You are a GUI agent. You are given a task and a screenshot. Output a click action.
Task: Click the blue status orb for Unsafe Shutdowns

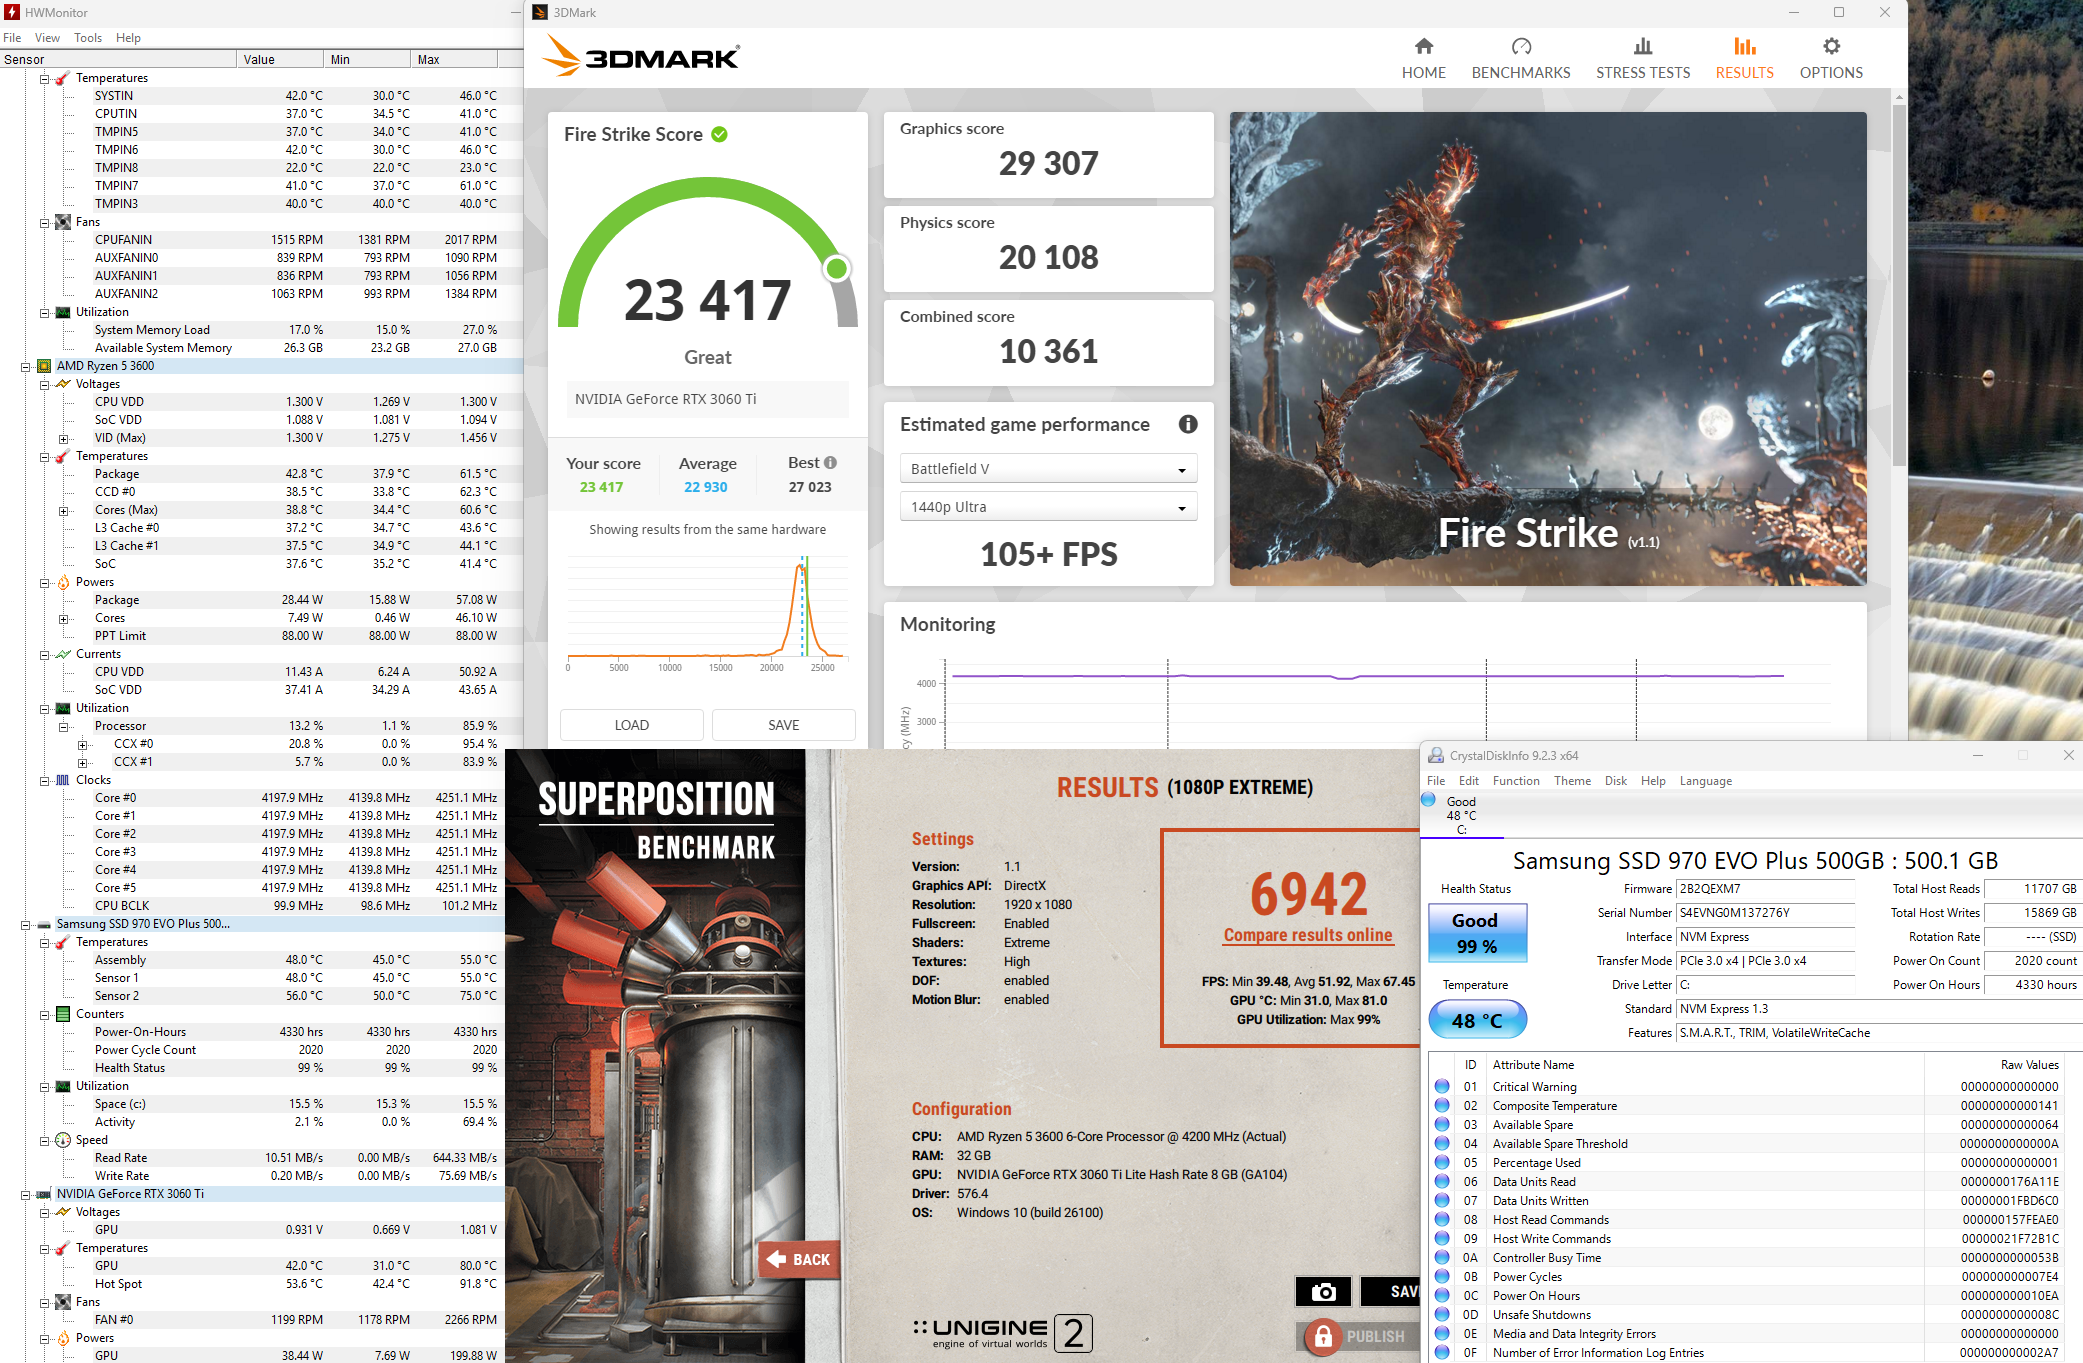click(1442, 1314)
